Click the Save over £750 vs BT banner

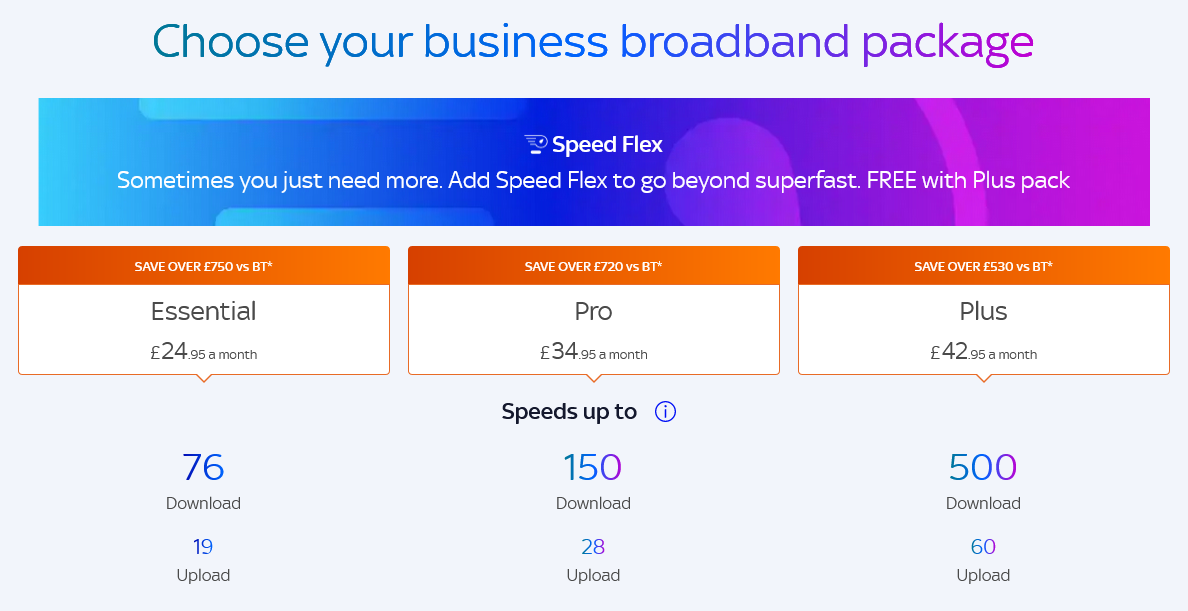click(204, 266)
